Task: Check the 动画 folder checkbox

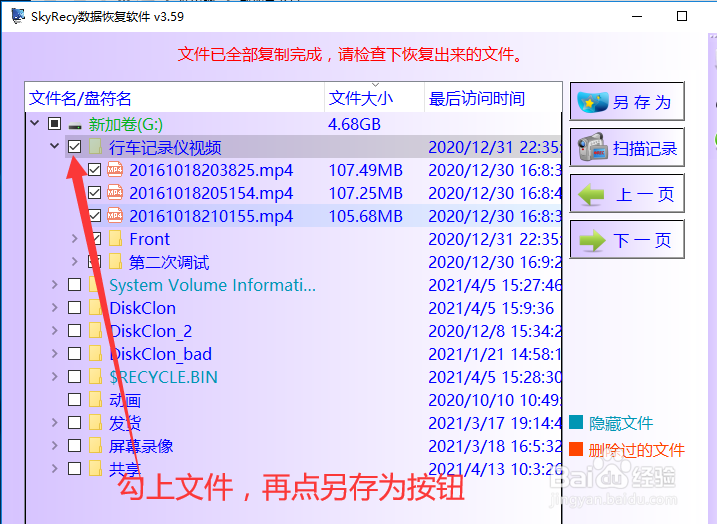Action: [x=75, y=399]
